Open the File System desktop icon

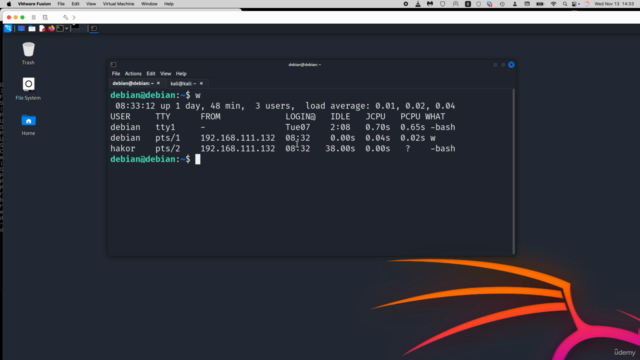pos(28,89)
